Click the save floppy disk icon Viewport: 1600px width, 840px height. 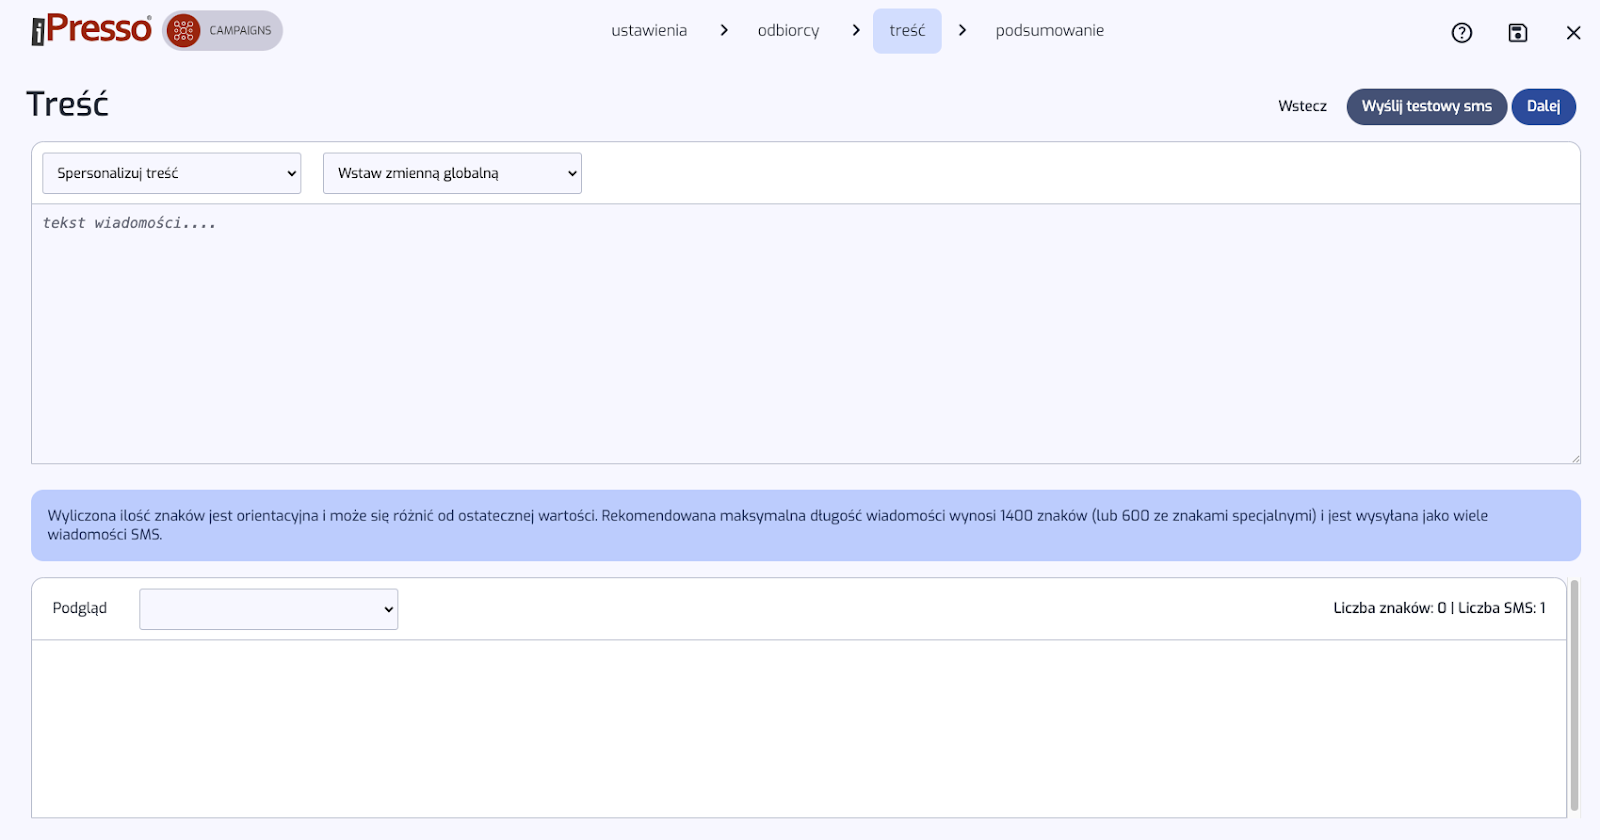coord(1517,33)
